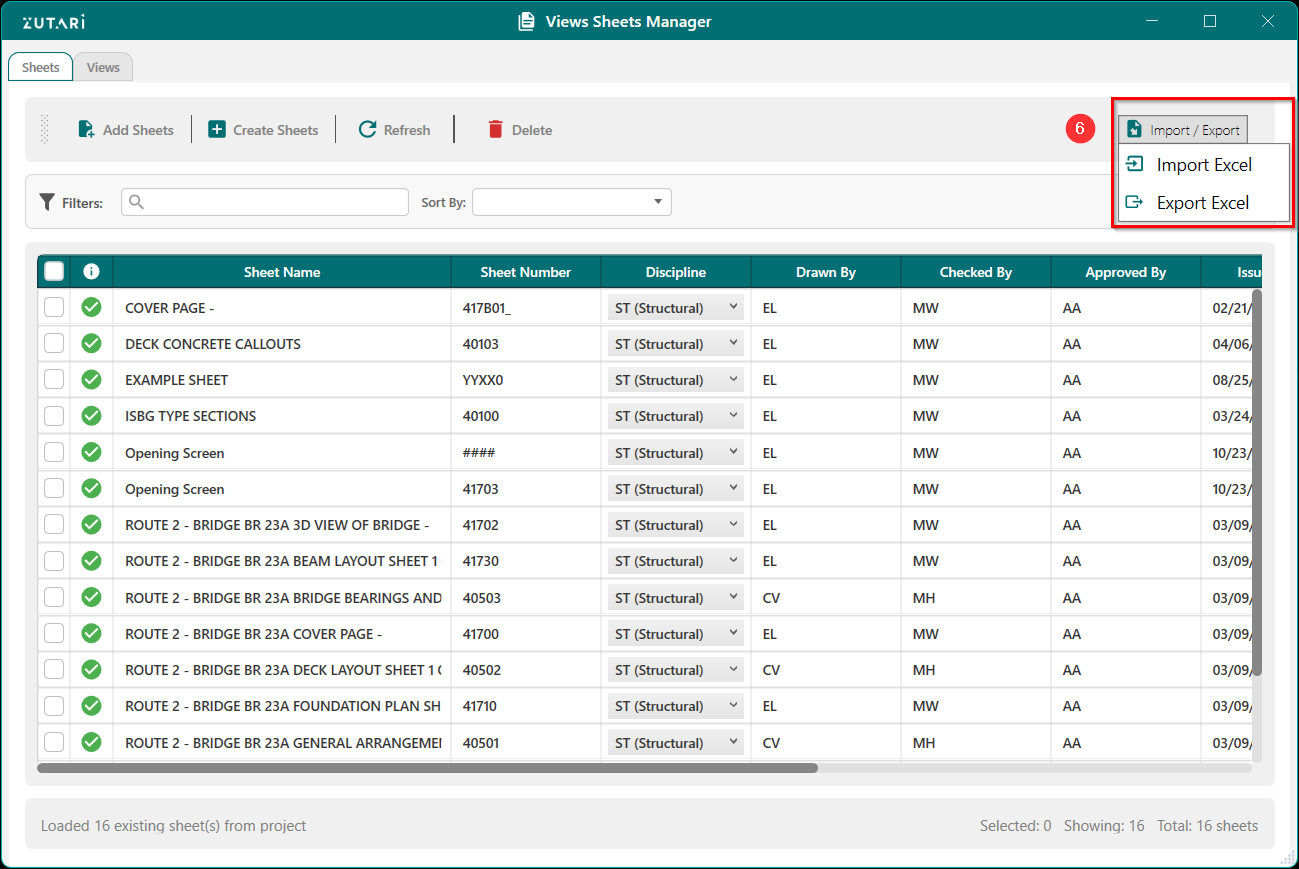Open the Import / Export button
1299x869 pixels.
[1183, 129]
